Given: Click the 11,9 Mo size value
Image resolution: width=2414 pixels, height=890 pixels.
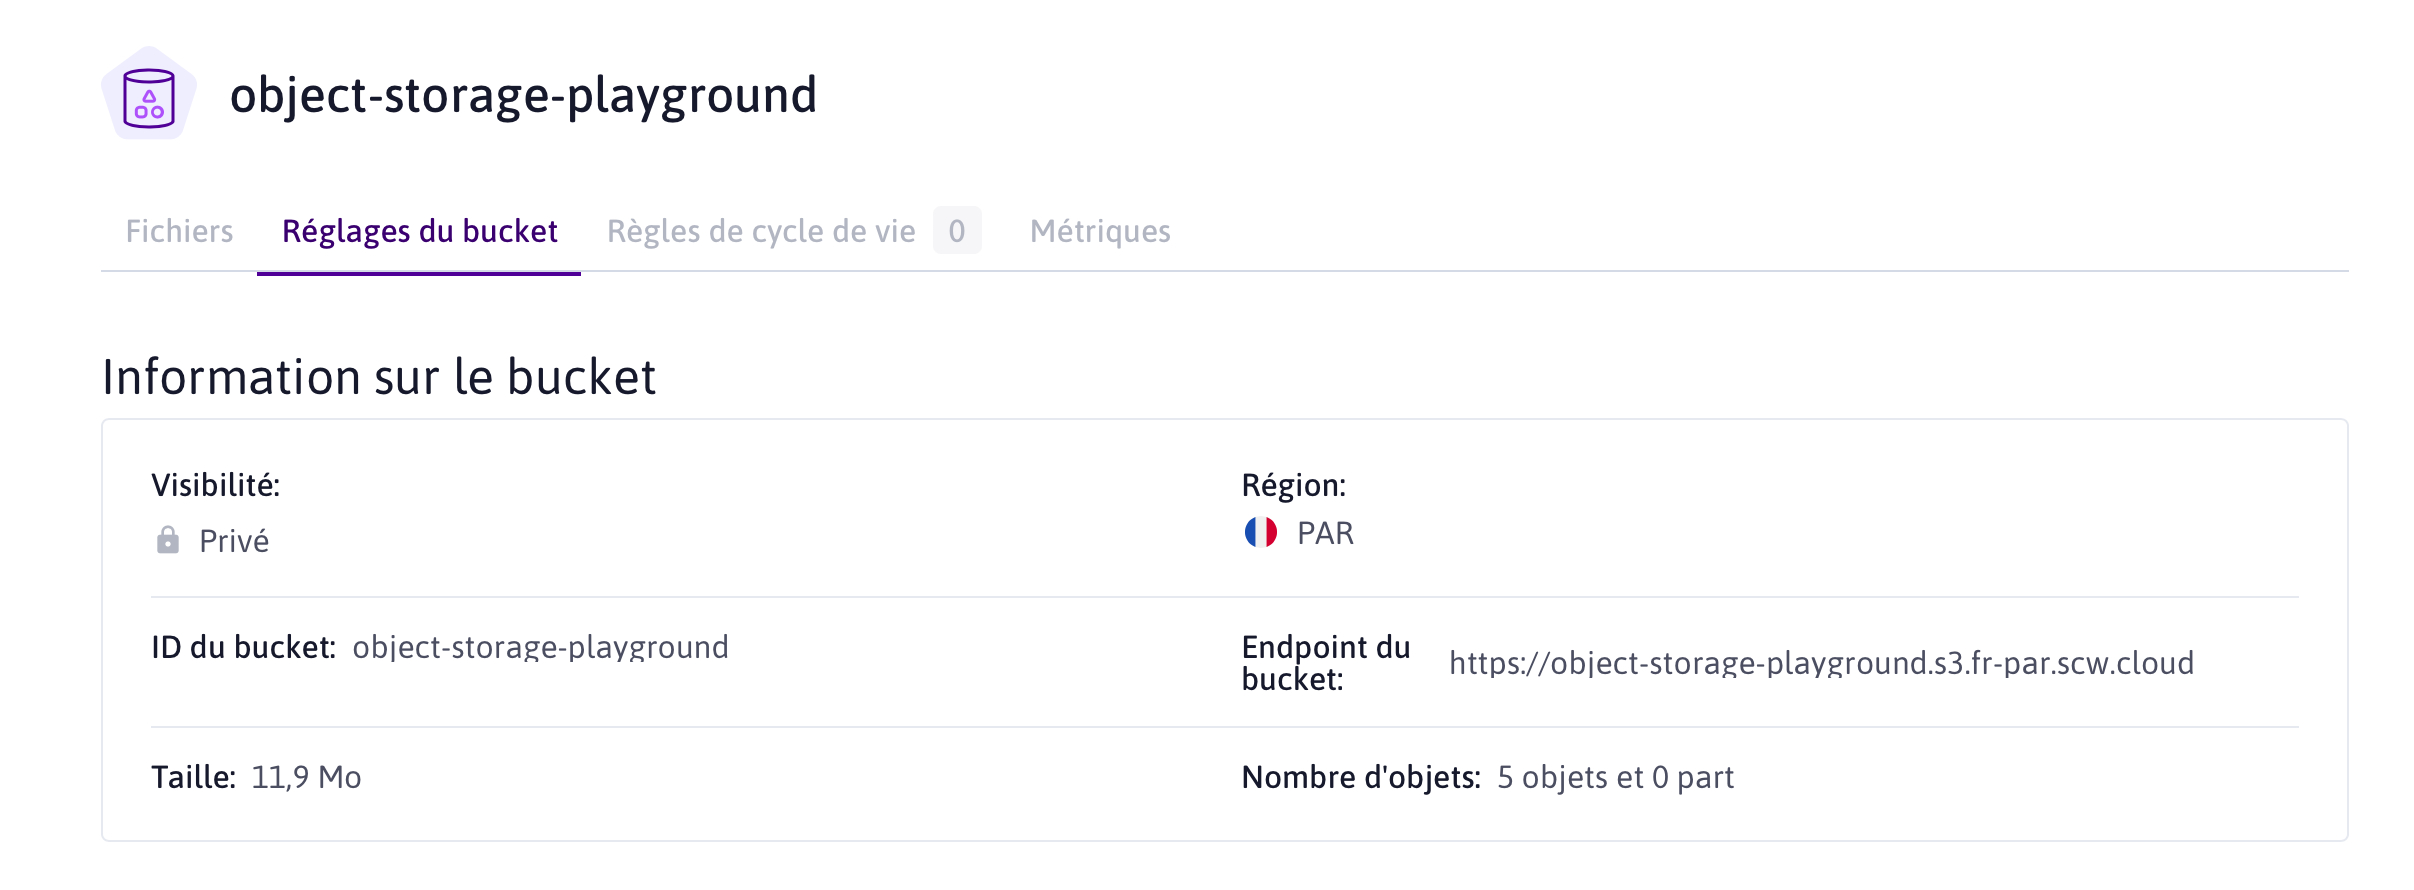Looking at the screenshot, I should click(x=306, y=777).
